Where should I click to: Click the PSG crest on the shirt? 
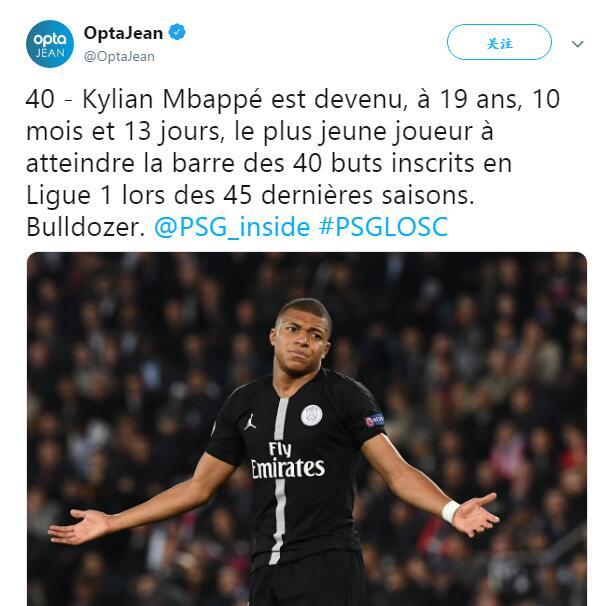click(x=312, y=416)
